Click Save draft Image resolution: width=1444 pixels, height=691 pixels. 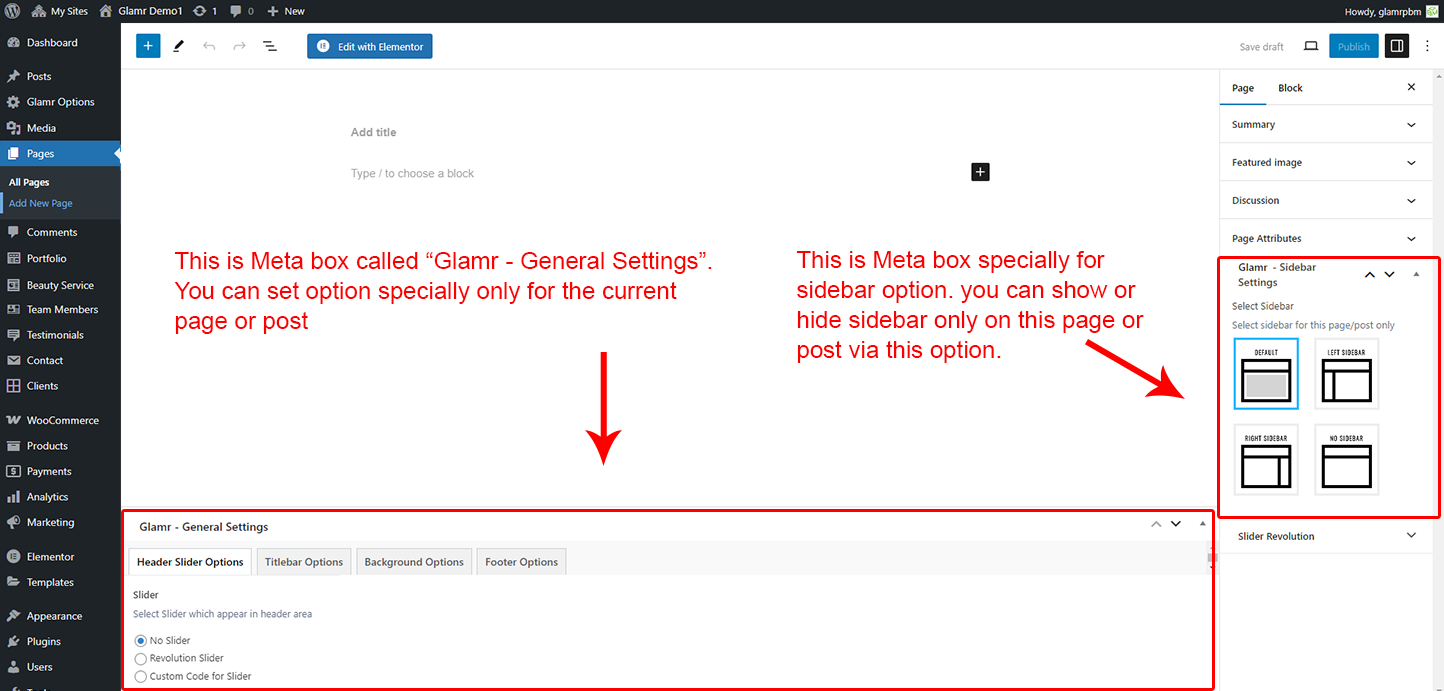pos(1261,47)
